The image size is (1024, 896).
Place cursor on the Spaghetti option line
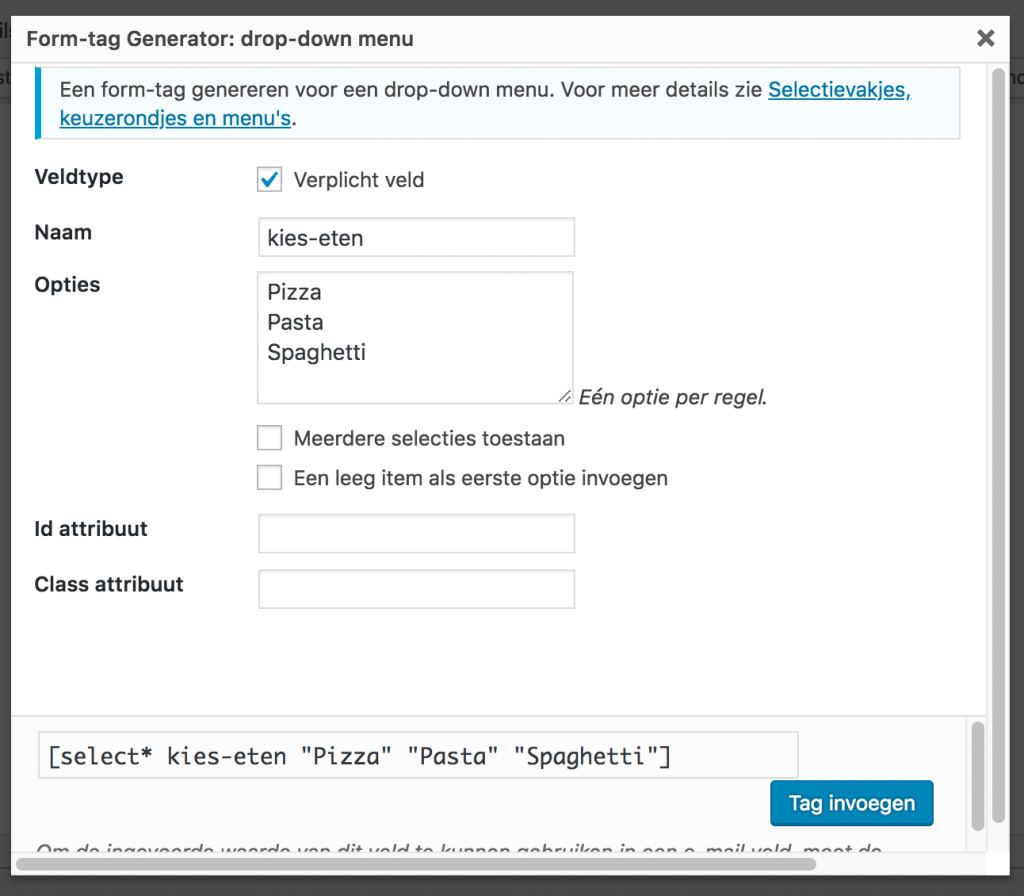[x=317, y=353]
